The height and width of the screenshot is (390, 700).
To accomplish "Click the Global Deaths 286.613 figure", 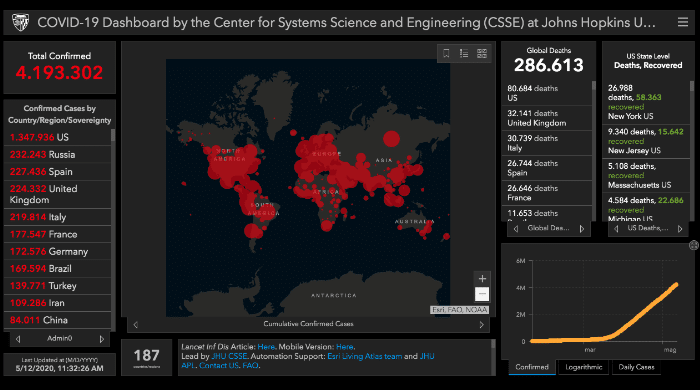I will coord(549,66).
